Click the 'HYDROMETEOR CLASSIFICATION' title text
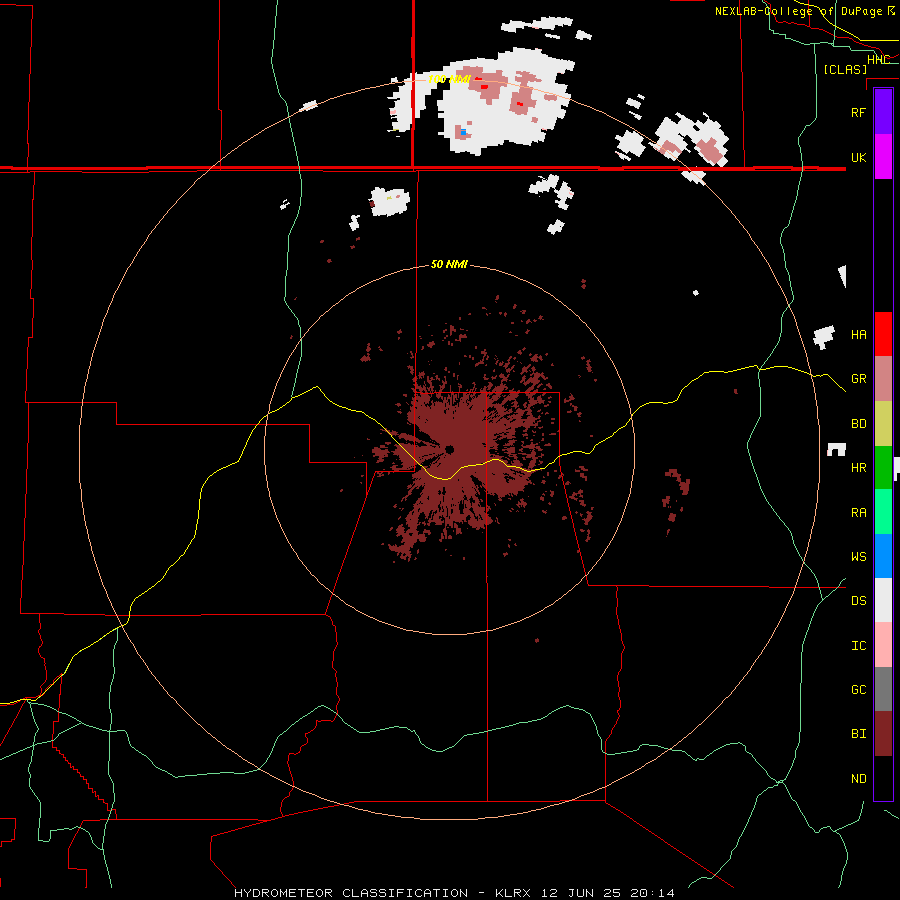This screenshot has width=900, height=900. (351, 893)
